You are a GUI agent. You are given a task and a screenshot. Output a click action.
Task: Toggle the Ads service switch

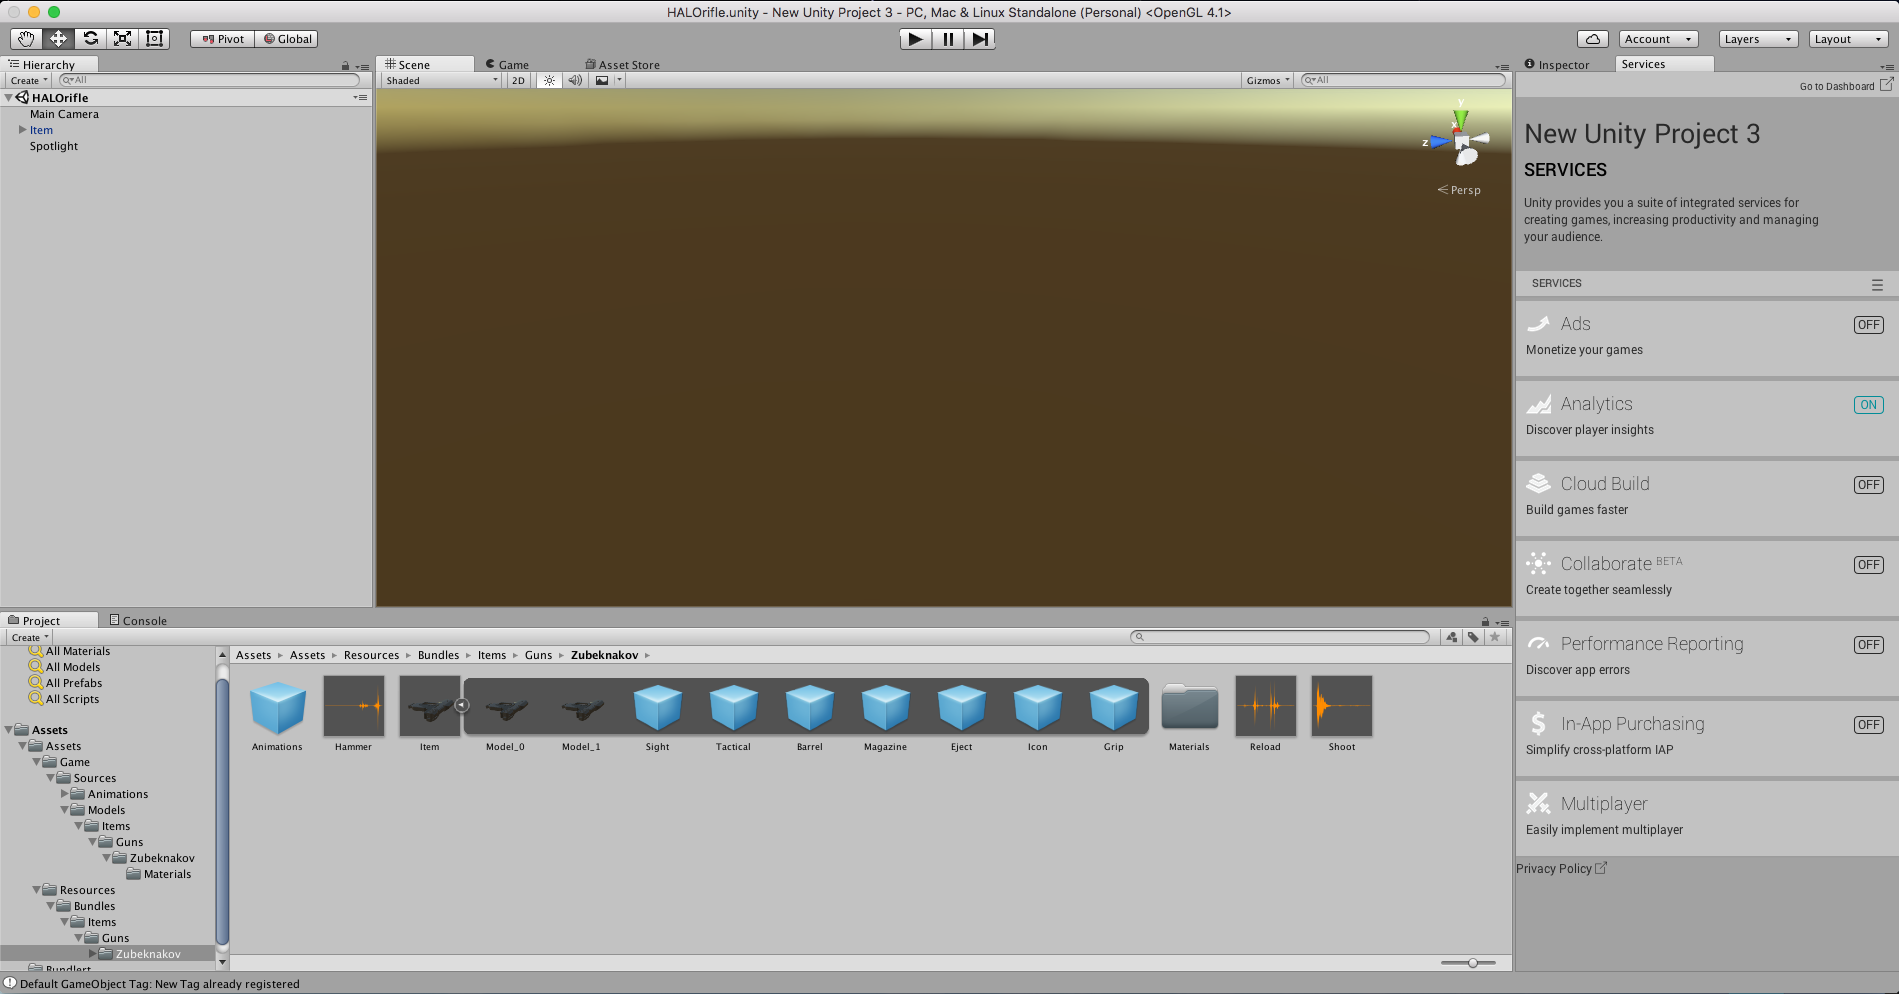(1868, 325)
